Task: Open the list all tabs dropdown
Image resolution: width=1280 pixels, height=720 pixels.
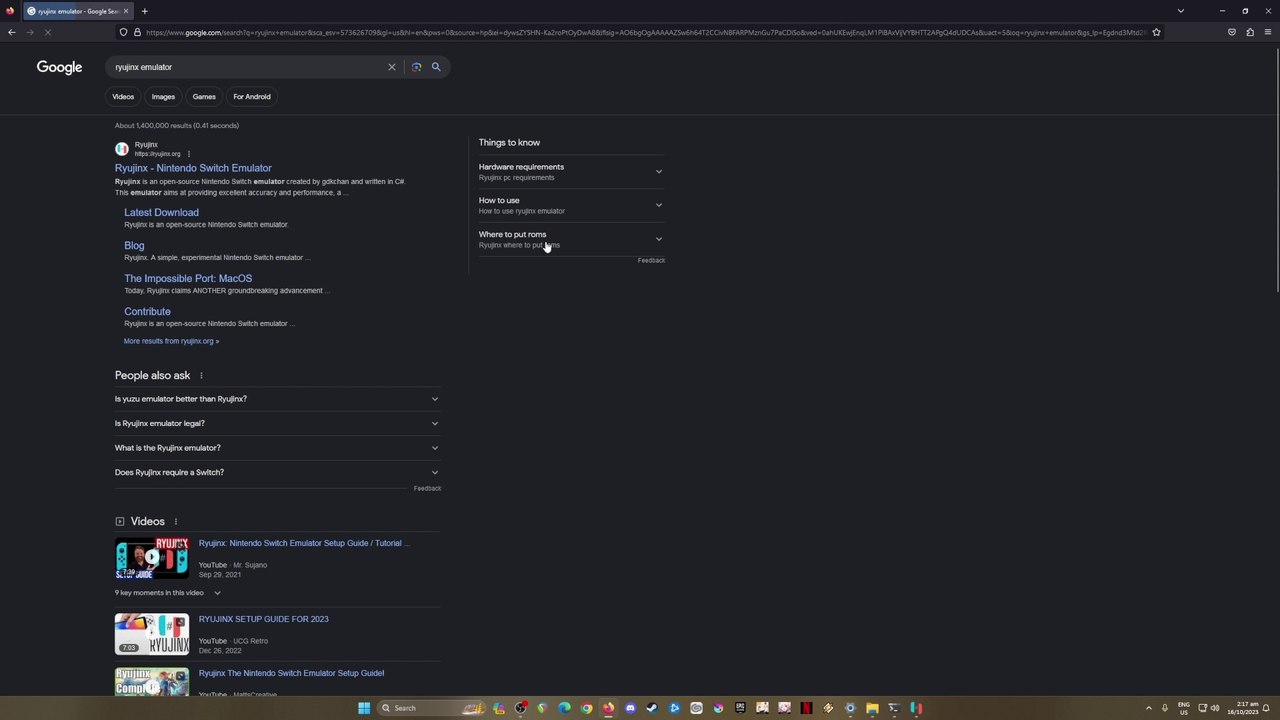Action: (1180, 11)
